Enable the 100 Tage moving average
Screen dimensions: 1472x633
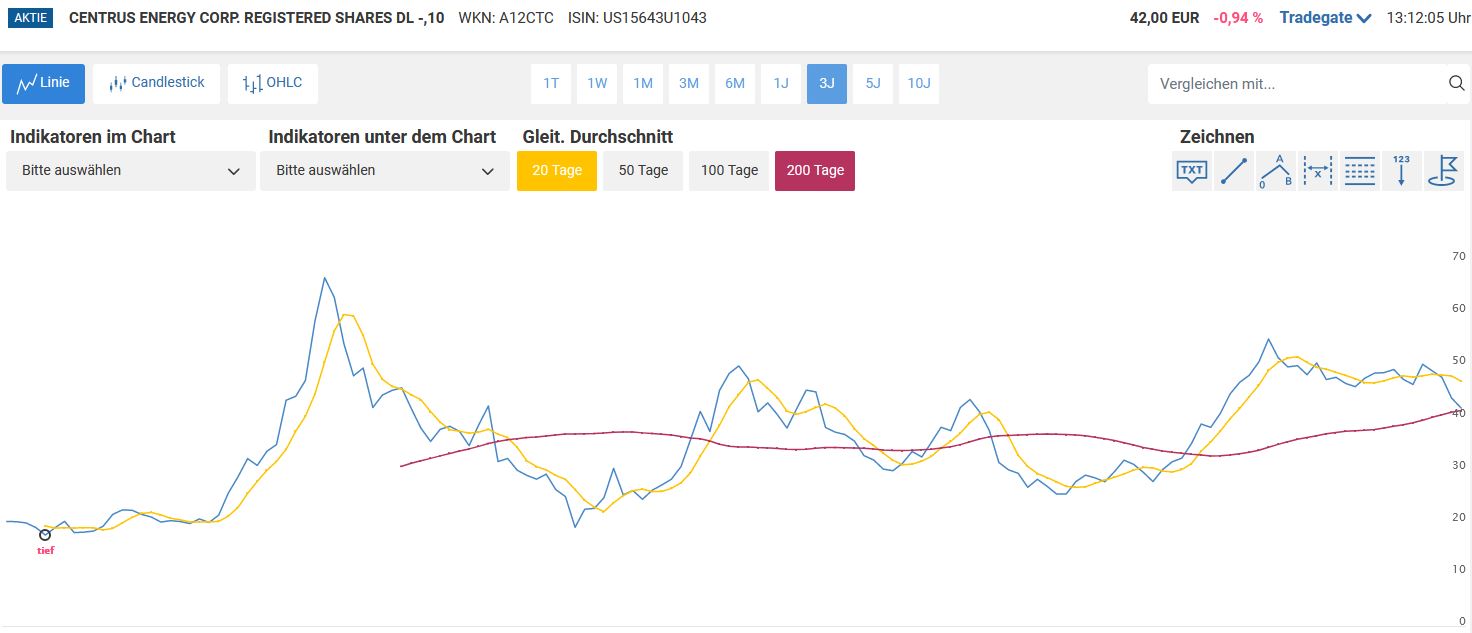(x=729, y=171)
